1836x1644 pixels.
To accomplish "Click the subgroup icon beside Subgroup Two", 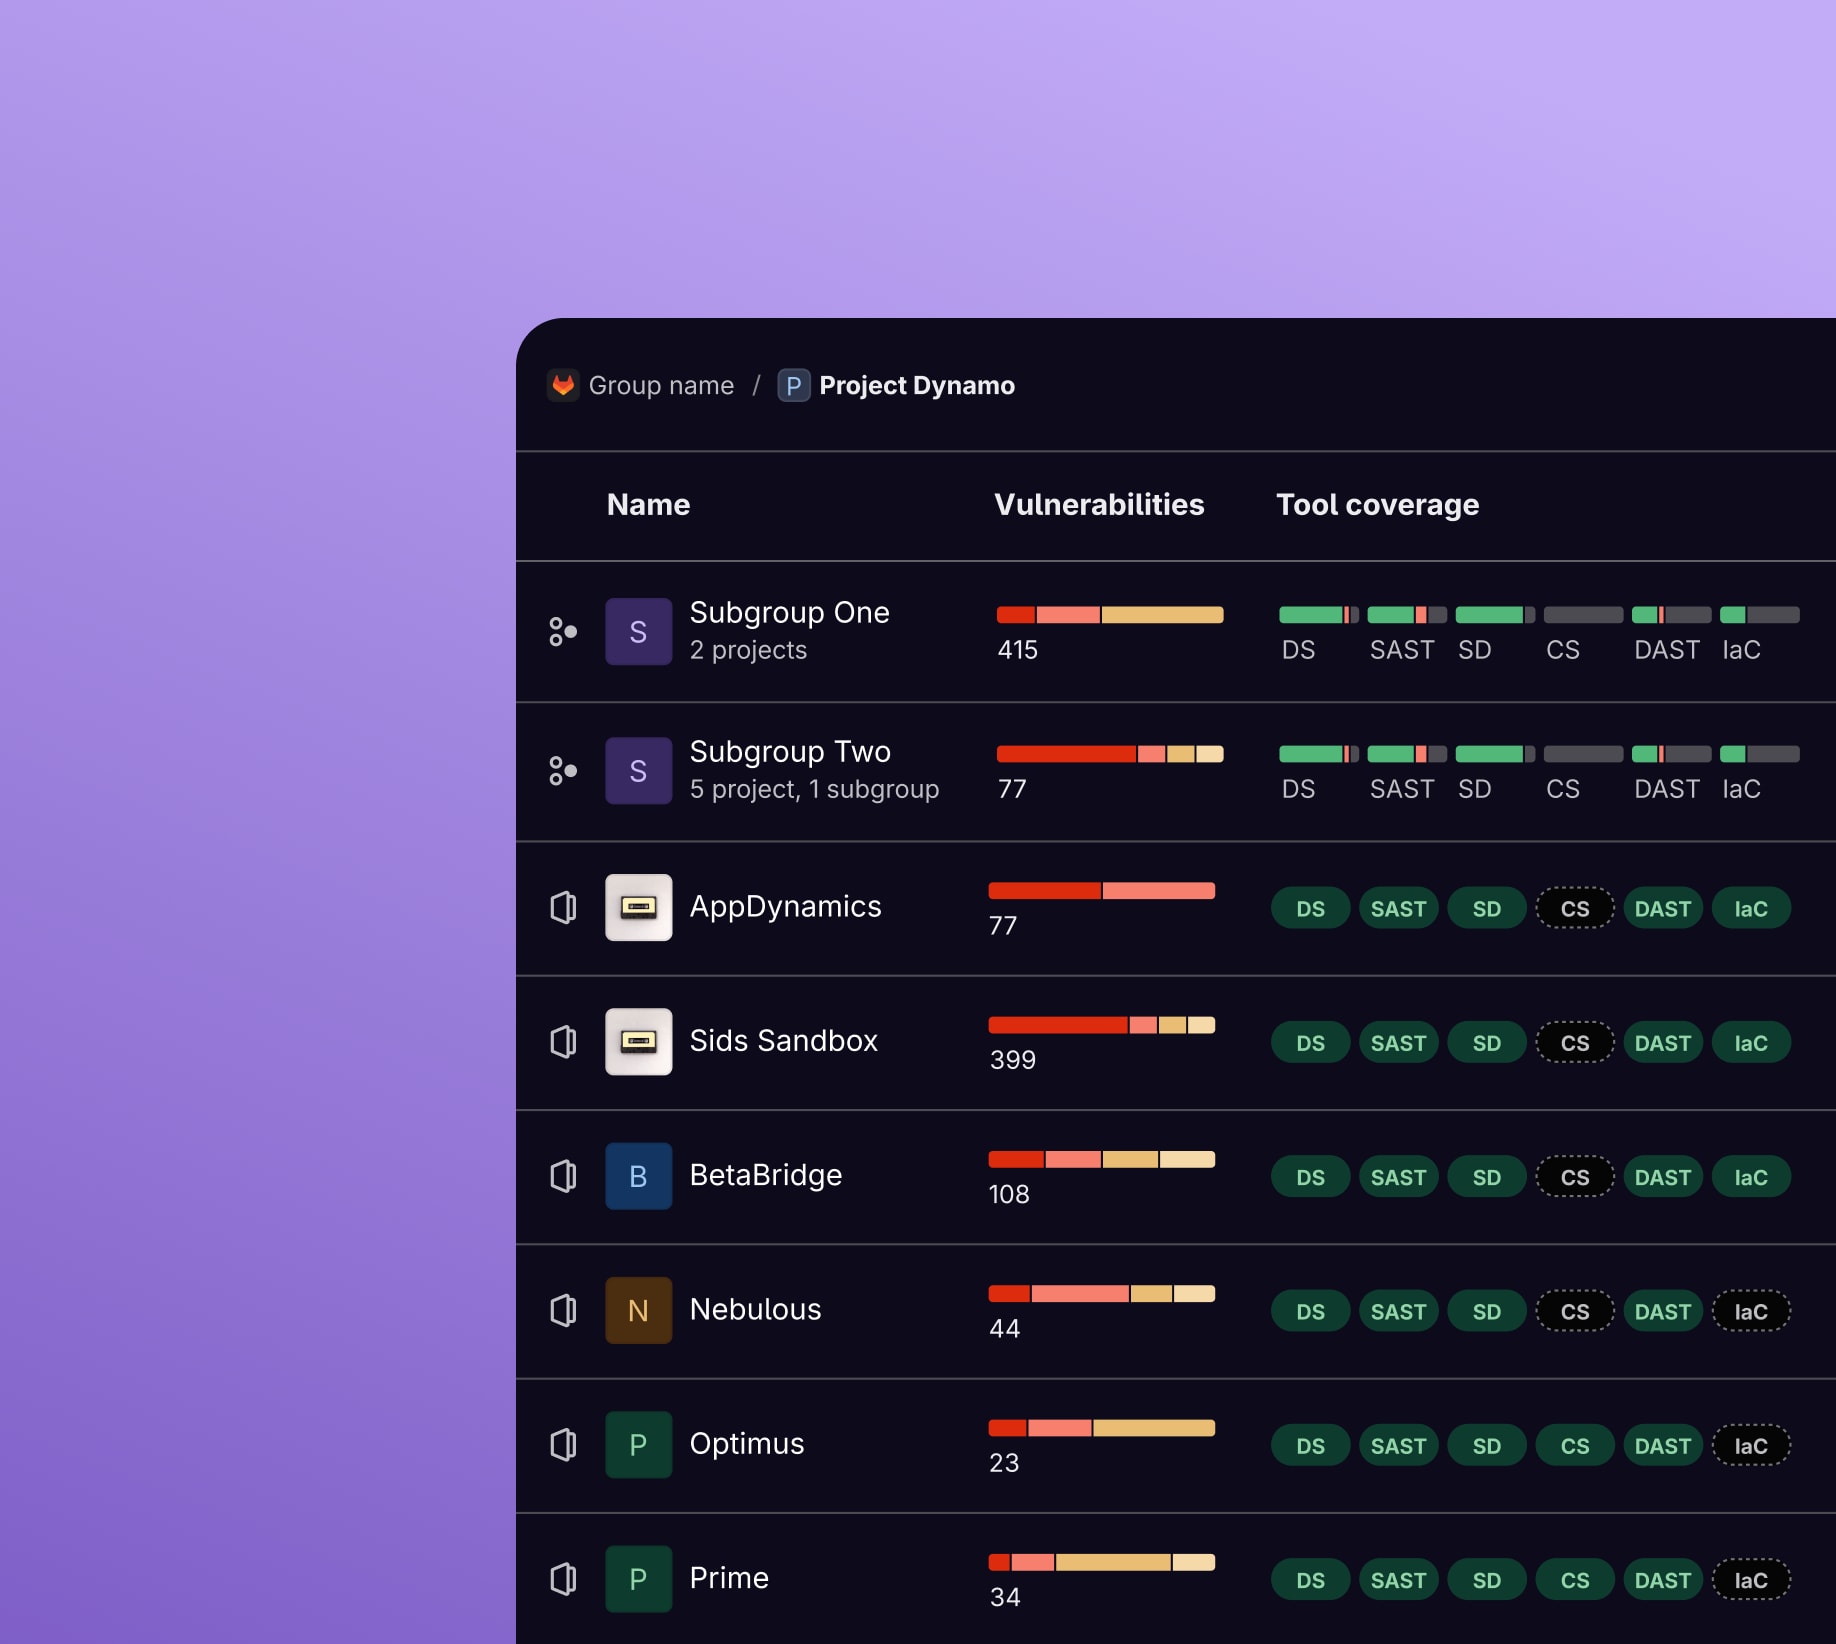I will (563, 770).
